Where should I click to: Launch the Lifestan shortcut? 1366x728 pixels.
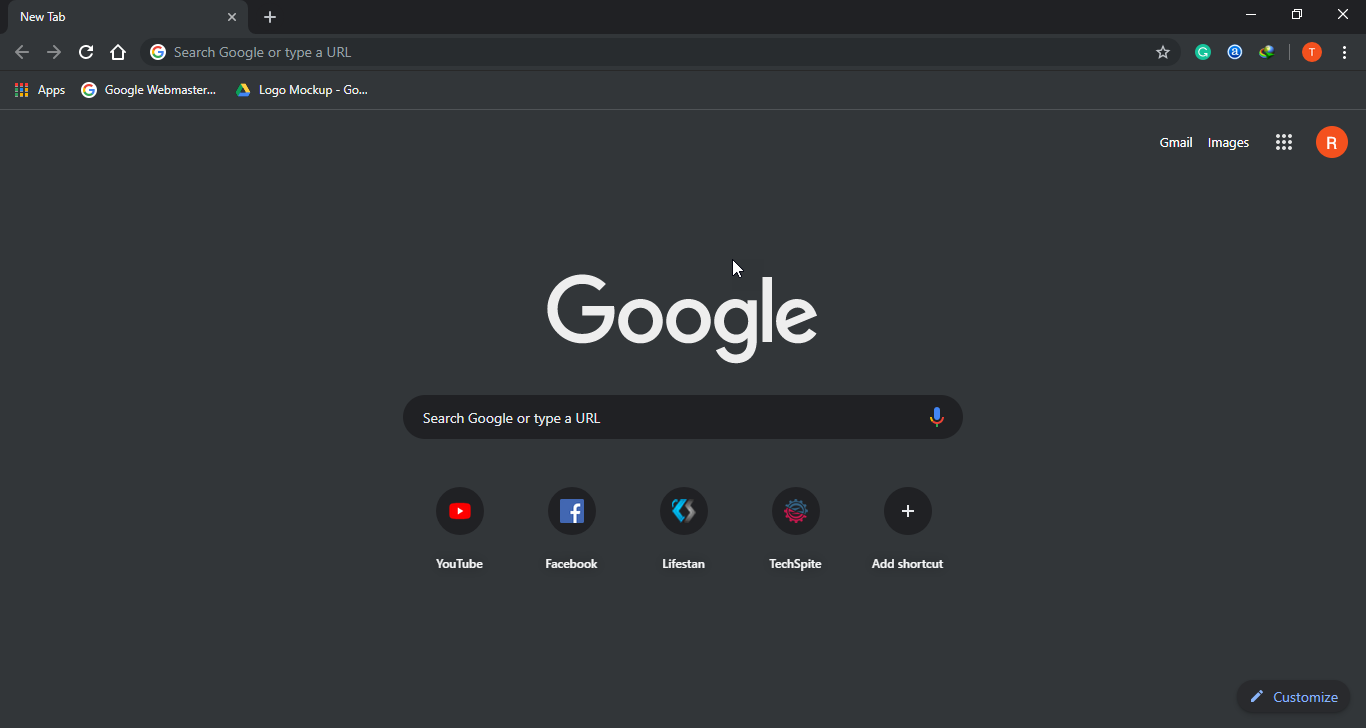click(x=683, y=512)
